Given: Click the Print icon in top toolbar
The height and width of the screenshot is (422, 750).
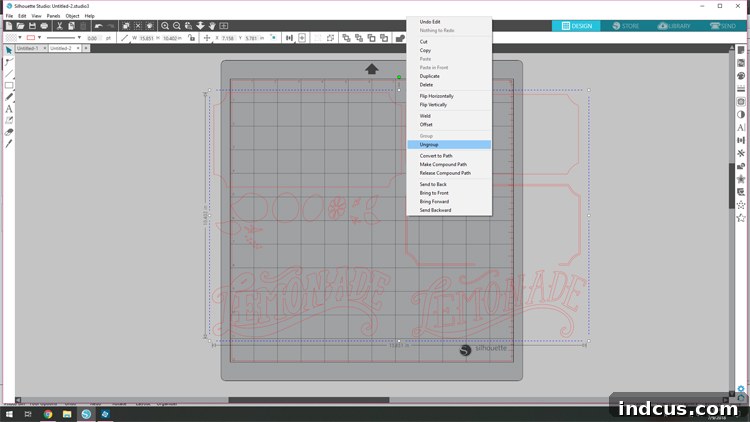Looking at the screenshot, I should point(44,26).
